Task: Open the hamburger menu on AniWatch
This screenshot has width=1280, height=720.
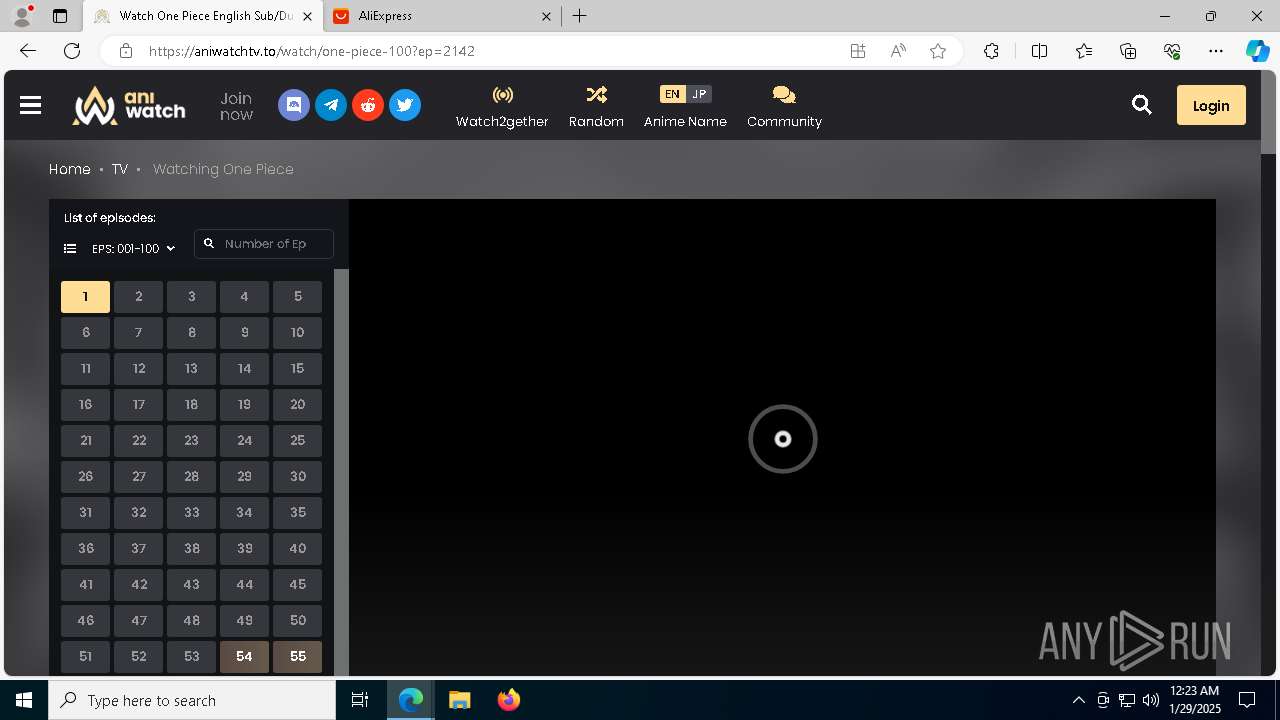Action: point(30,105)
